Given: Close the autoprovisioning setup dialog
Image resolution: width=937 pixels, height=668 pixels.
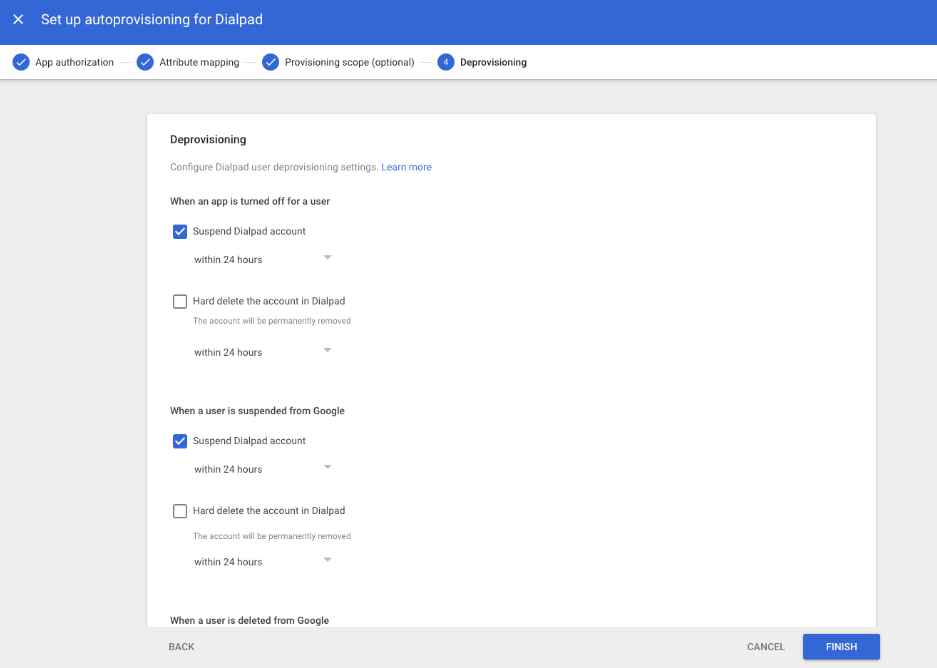Looking at the screenshot, I should click(x=18, y=20).
